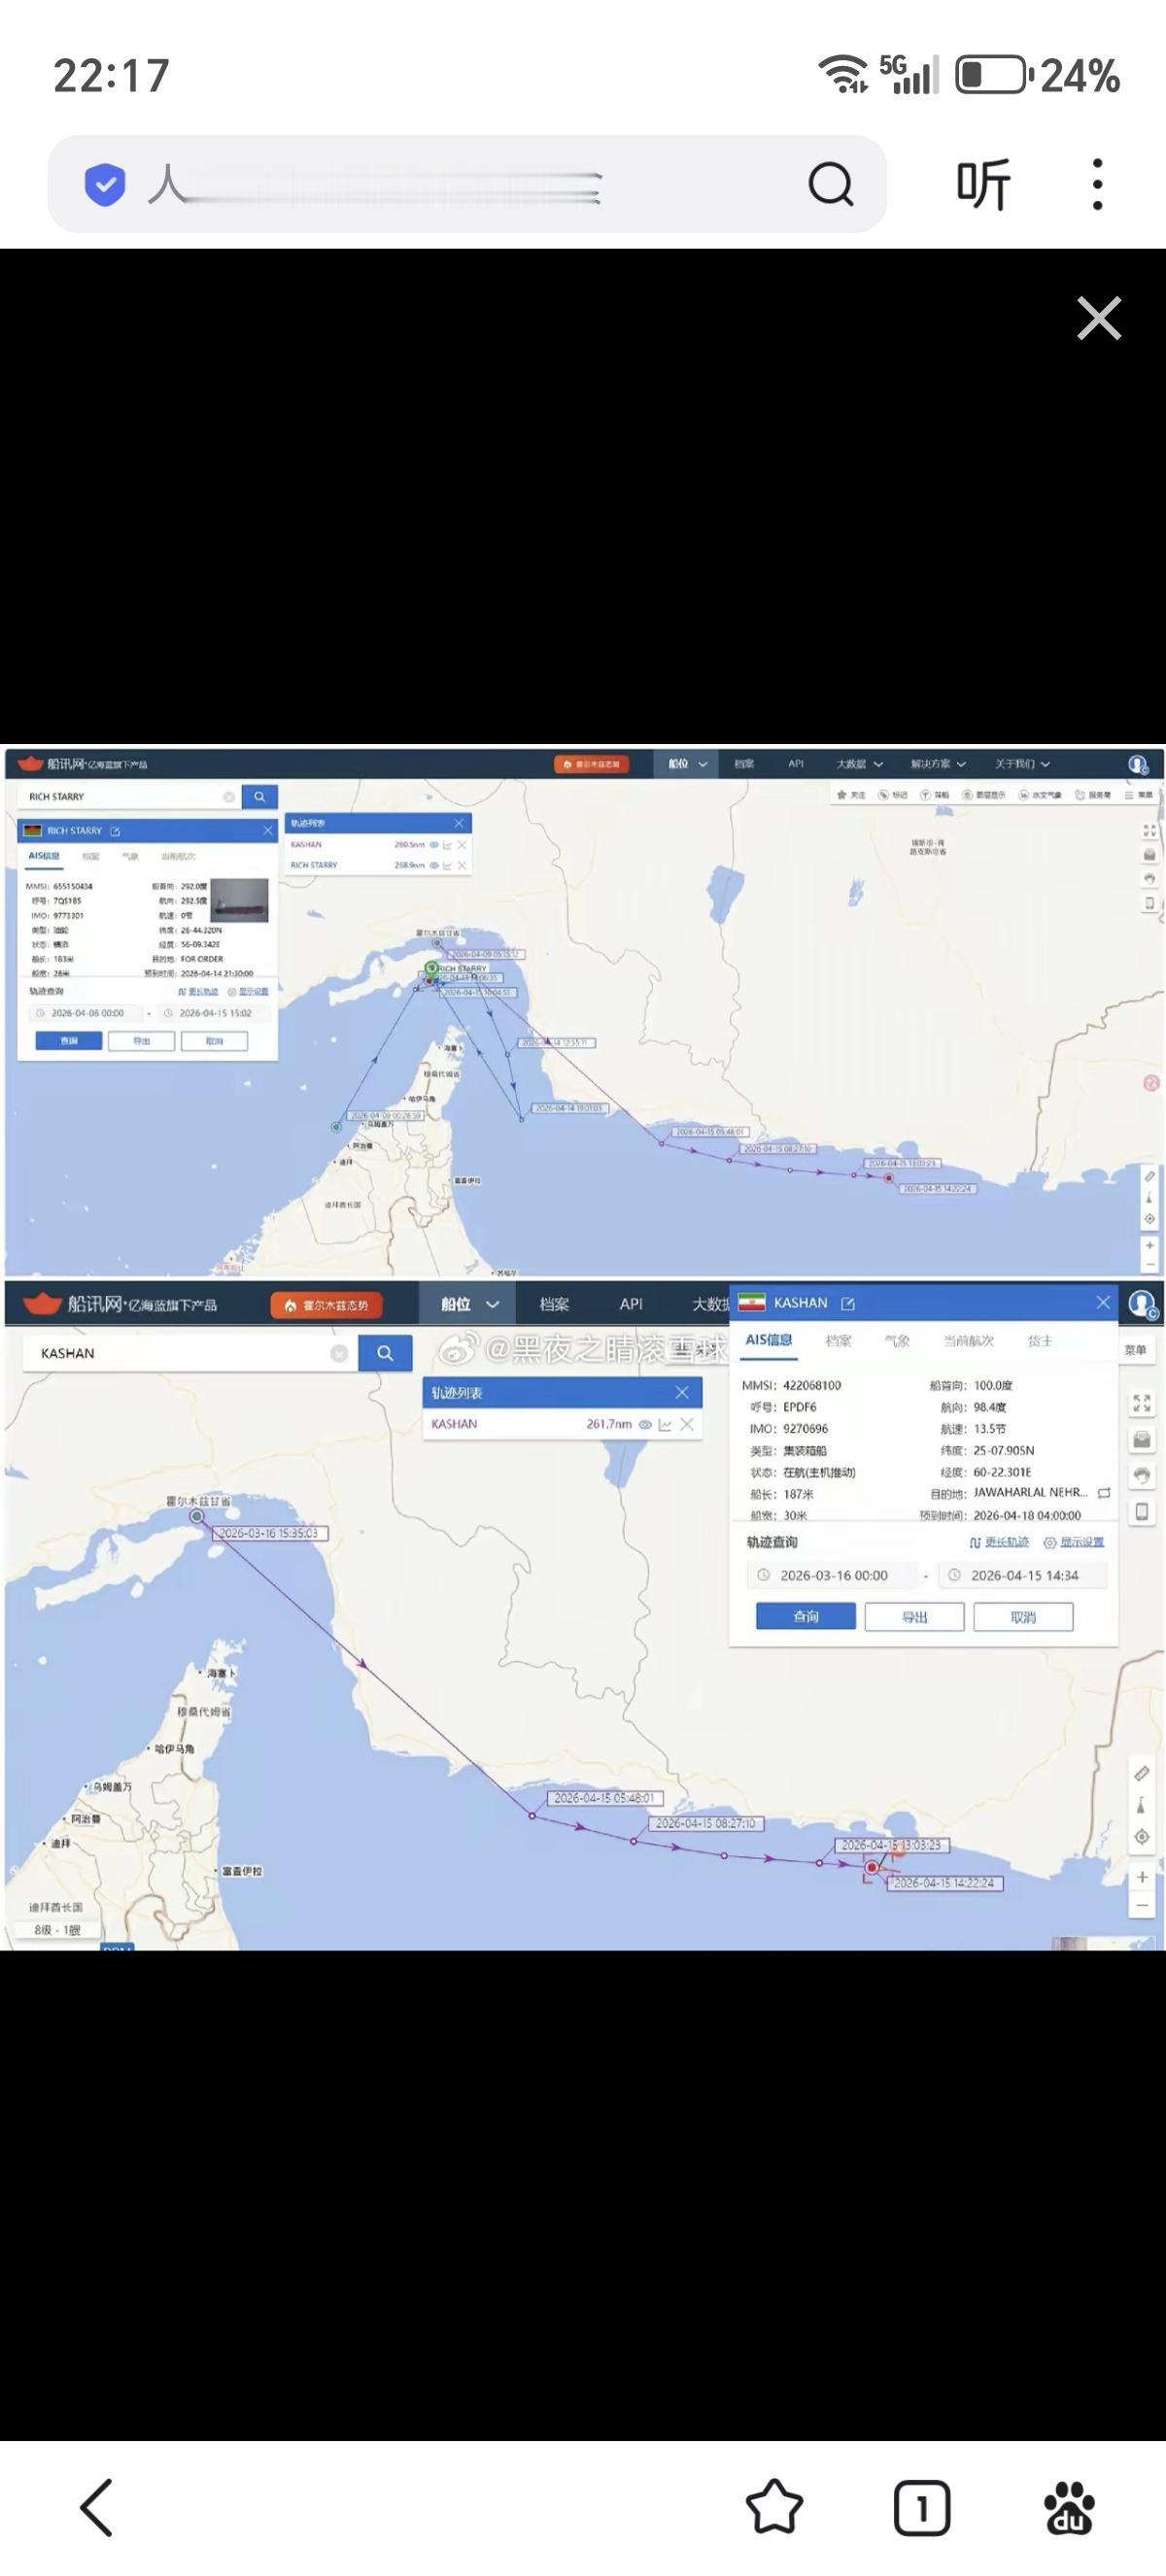Click the KASHAN map track label 2026-04-15 14:22:24
The width and height of the screenshot is (1166, 2576).
click(x=944, y=1883)
